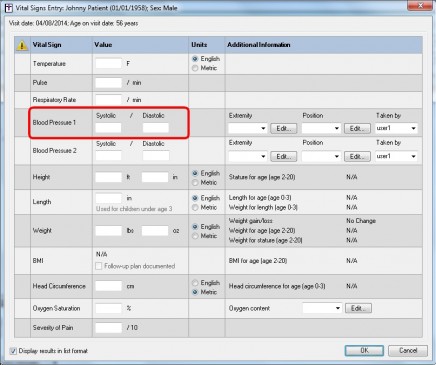Click 'BMI for age (age 2-20)' text
436x365 pixels.
tap(258, 261)
